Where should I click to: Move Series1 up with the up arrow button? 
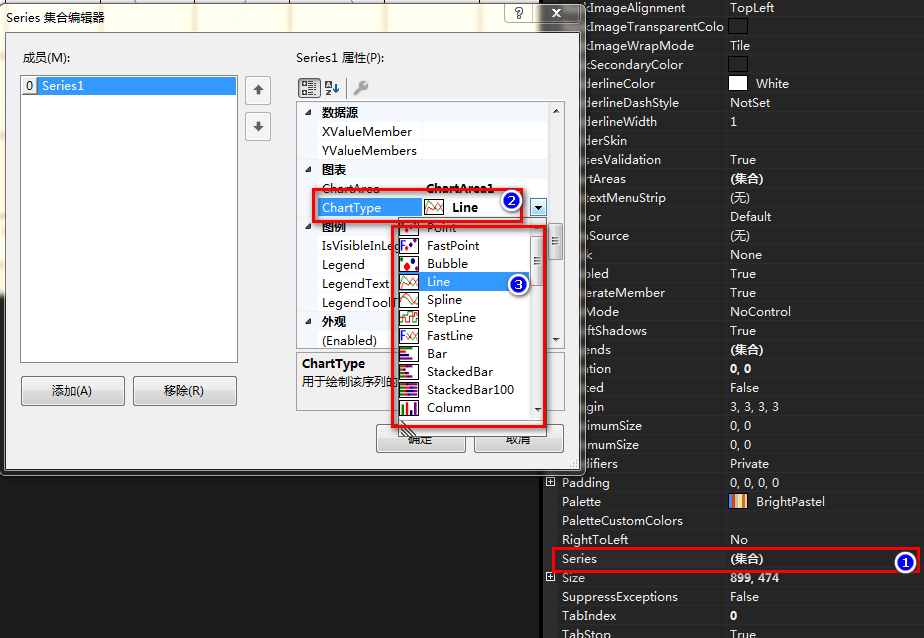click(x=258, y=90)
